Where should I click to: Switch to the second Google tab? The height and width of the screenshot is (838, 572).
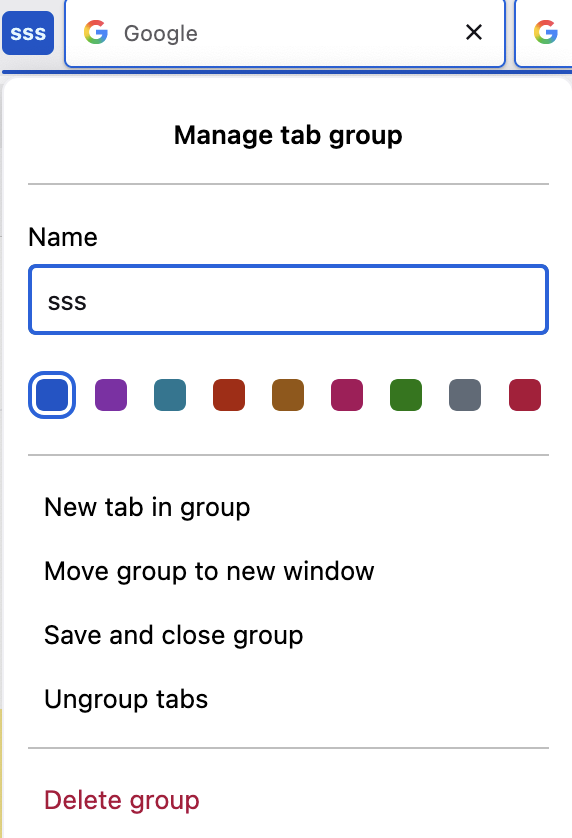click(x=544, y=33)
